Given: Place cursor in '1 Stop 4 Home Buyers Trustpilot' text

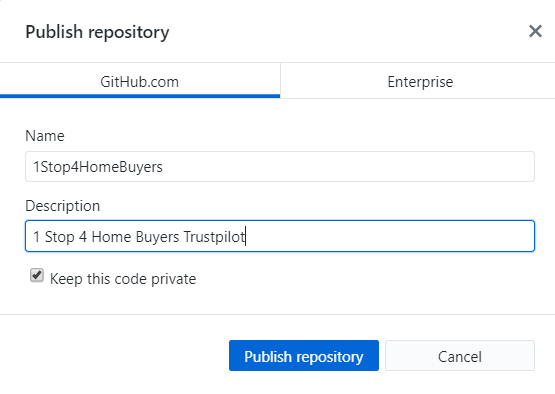Looking at the screenshot, I should [139, 237].
